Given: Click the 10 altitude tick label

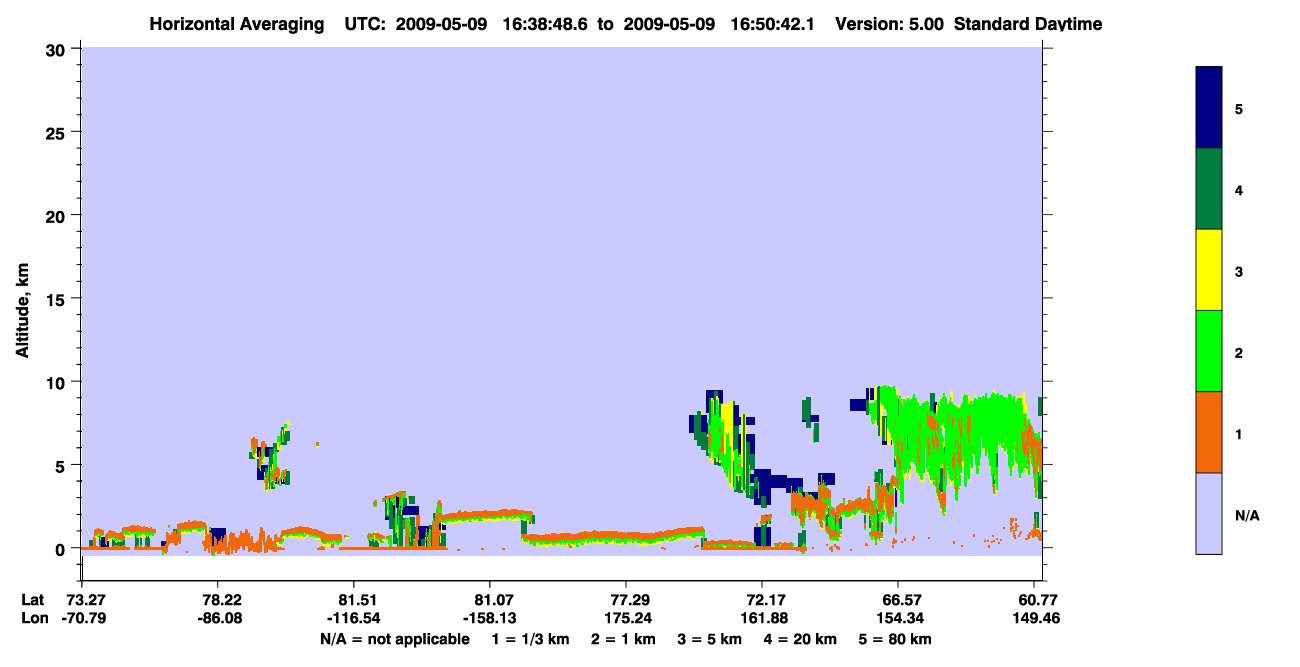Looking at the screenshot, I should tap(58, 382).
